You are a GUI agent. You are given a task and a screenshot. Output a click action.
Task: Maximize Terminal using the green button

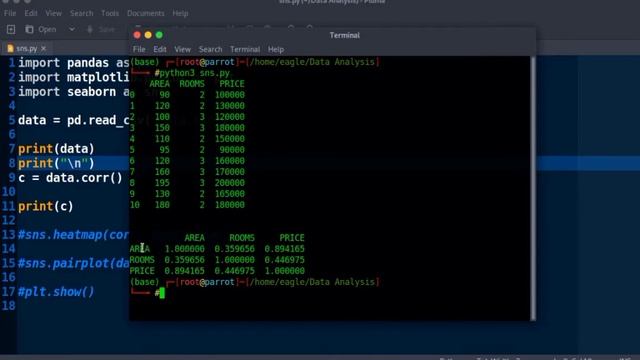click(x=159, y=35)
